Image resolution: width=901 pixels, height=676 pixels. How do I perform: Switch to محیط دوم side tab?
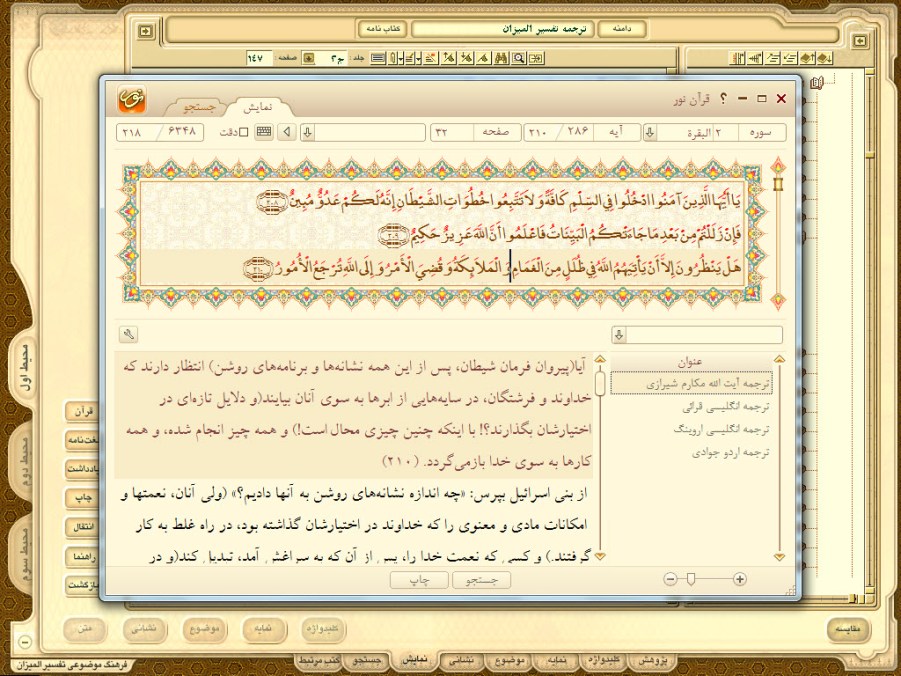pos(24,462)
